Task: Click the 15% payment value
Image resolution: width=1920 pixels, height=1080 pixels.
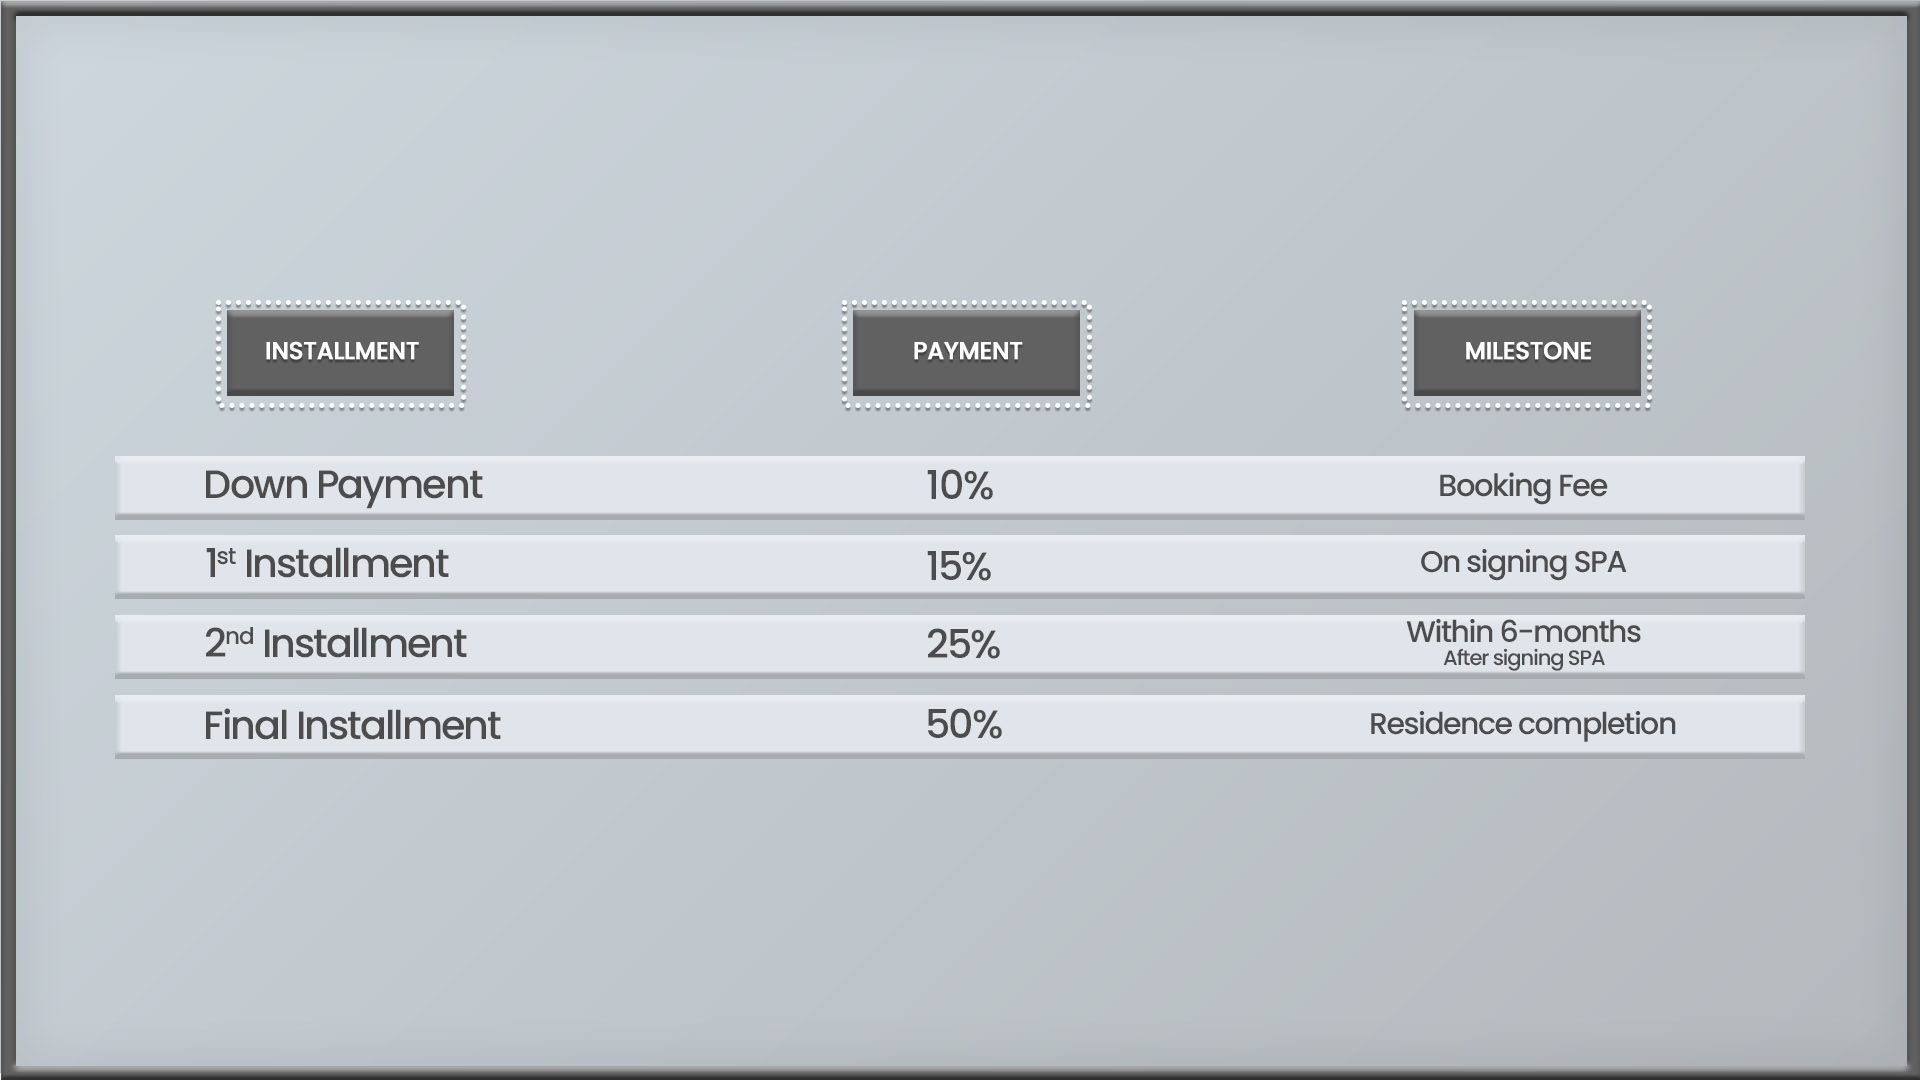Action: coord(958,566)
